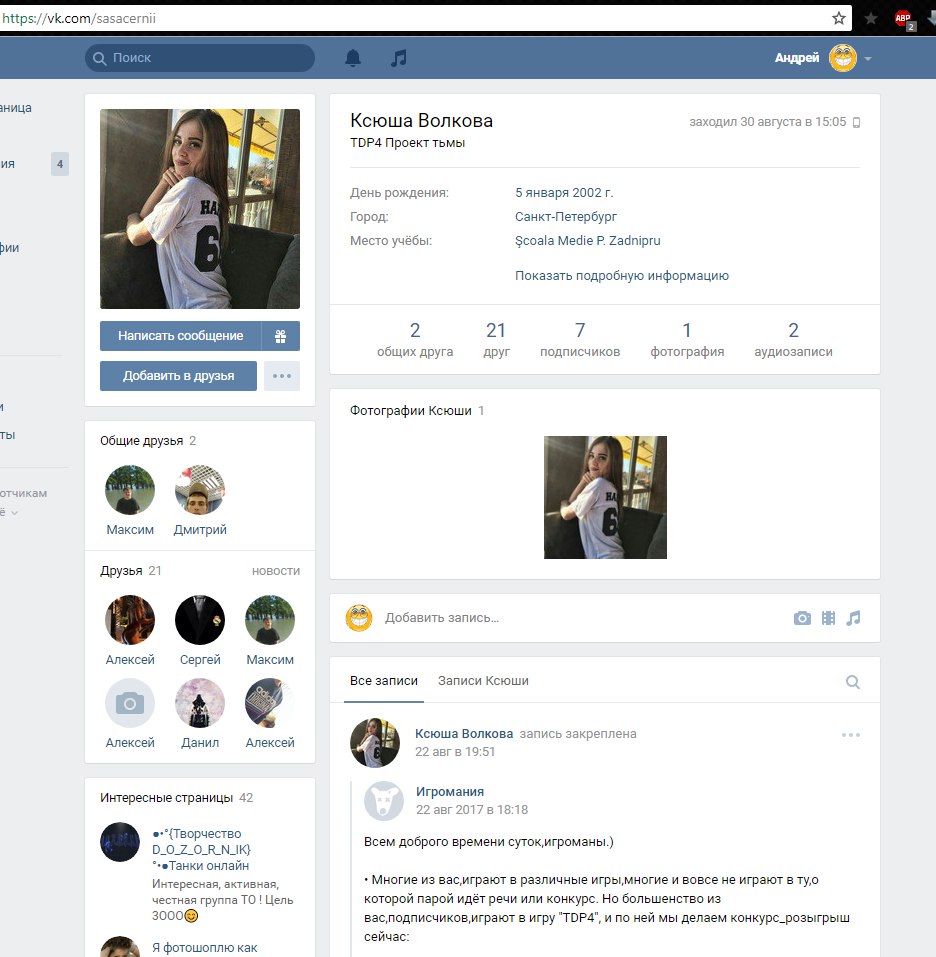Click the wall search magnifier icon
This screenshot has width=936, height=957.
[853, 682]
